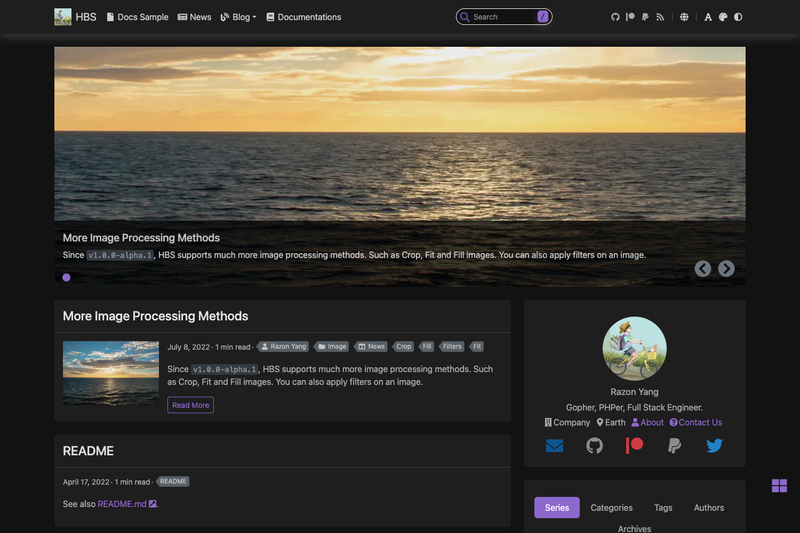Click the Patreon social icon in profile
Viewport: 800px width, 533px height.
[634, 446]
